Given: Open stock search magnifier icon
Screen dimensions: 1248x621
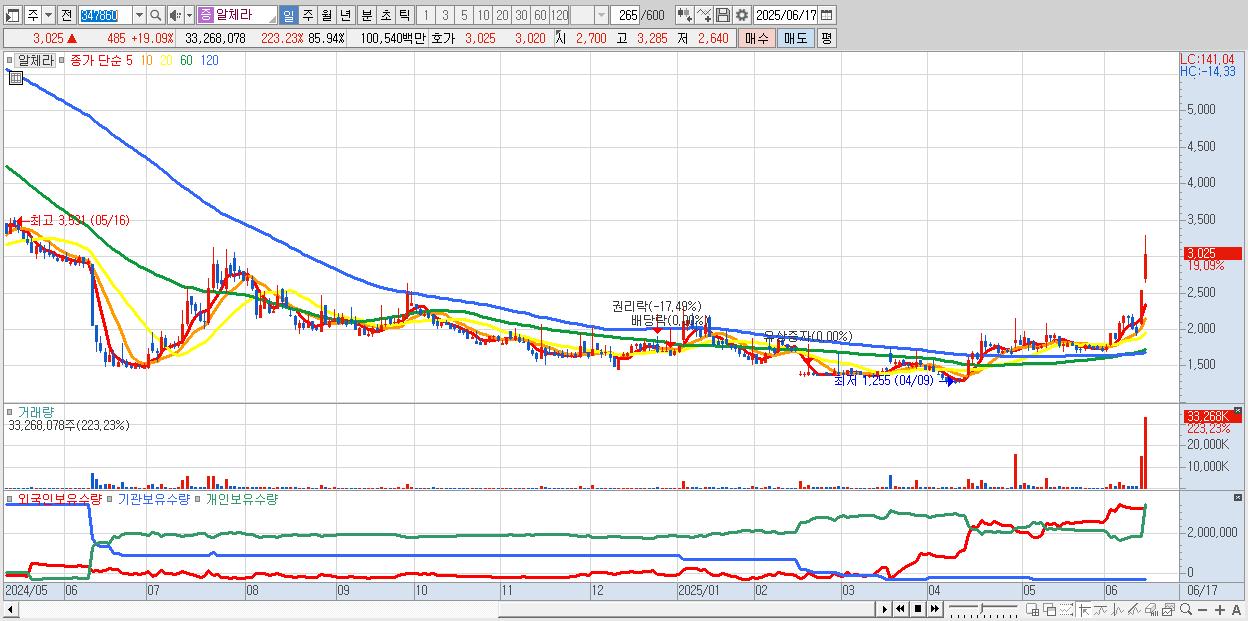Looking at the screenshot, I should [x=155, y=15].
